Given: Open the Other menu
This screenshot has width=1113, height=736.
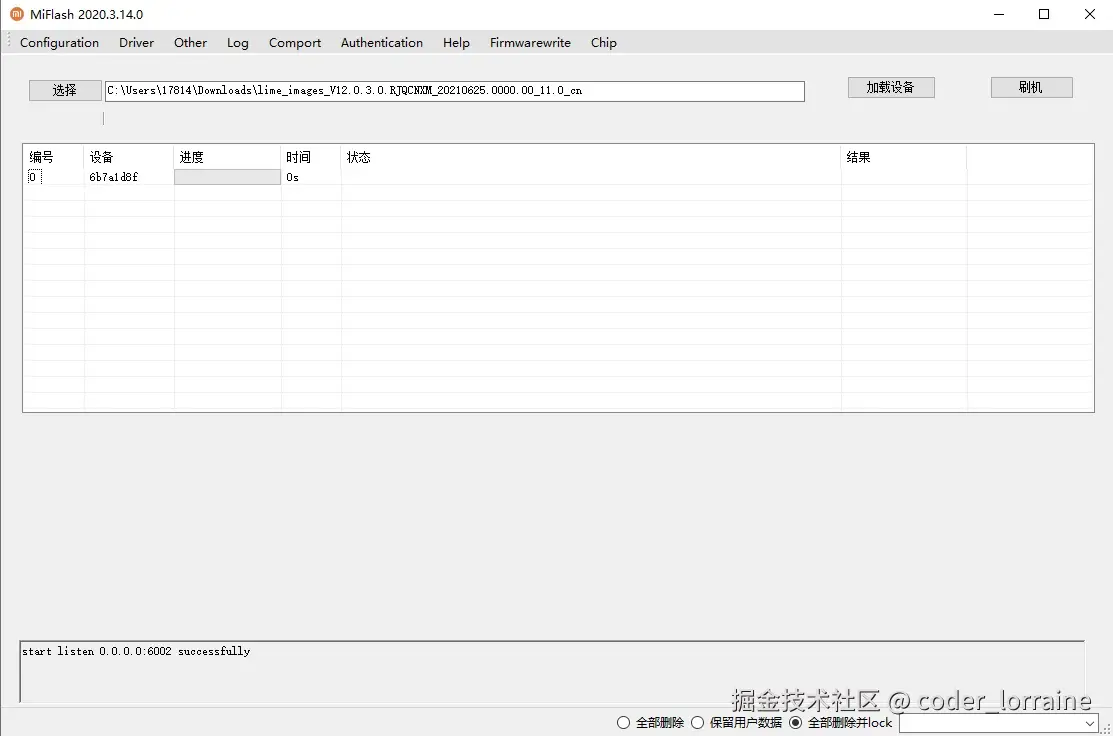Looking at the screenshot, I should [x=190, y=42].
